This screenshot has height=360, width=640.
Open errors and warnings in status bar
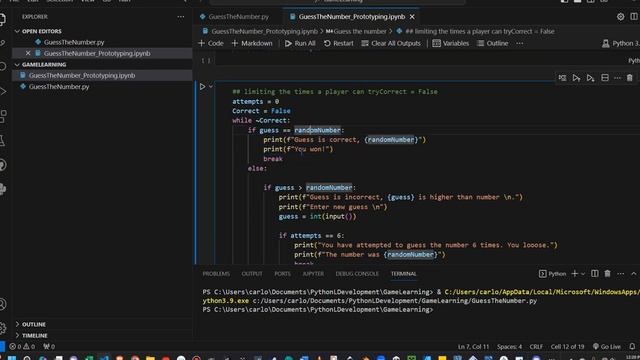tap(22, 347)
